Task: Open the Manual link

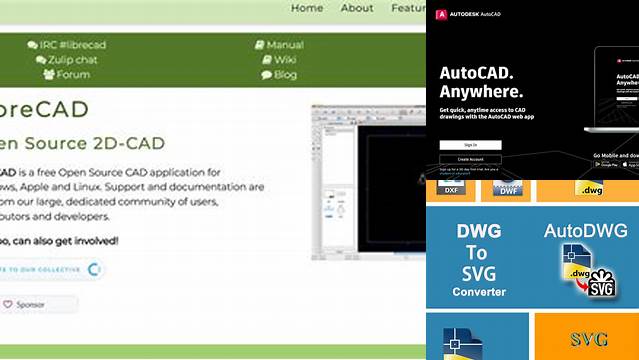Action: [x=285, y=45]
